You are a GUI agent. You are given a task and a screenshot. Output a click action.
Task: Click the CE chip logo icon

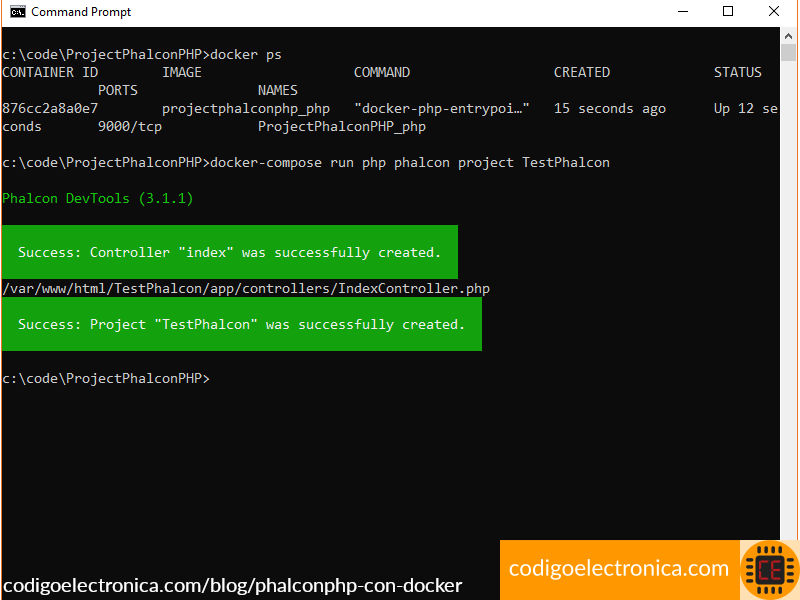coord(770,570)
